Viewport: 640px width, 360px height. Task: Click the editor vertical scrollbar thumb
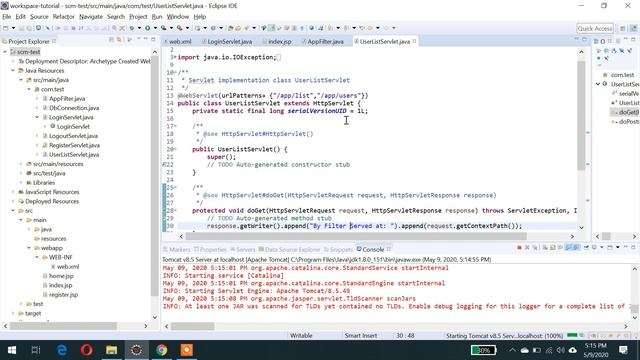(x=581, y=116)
